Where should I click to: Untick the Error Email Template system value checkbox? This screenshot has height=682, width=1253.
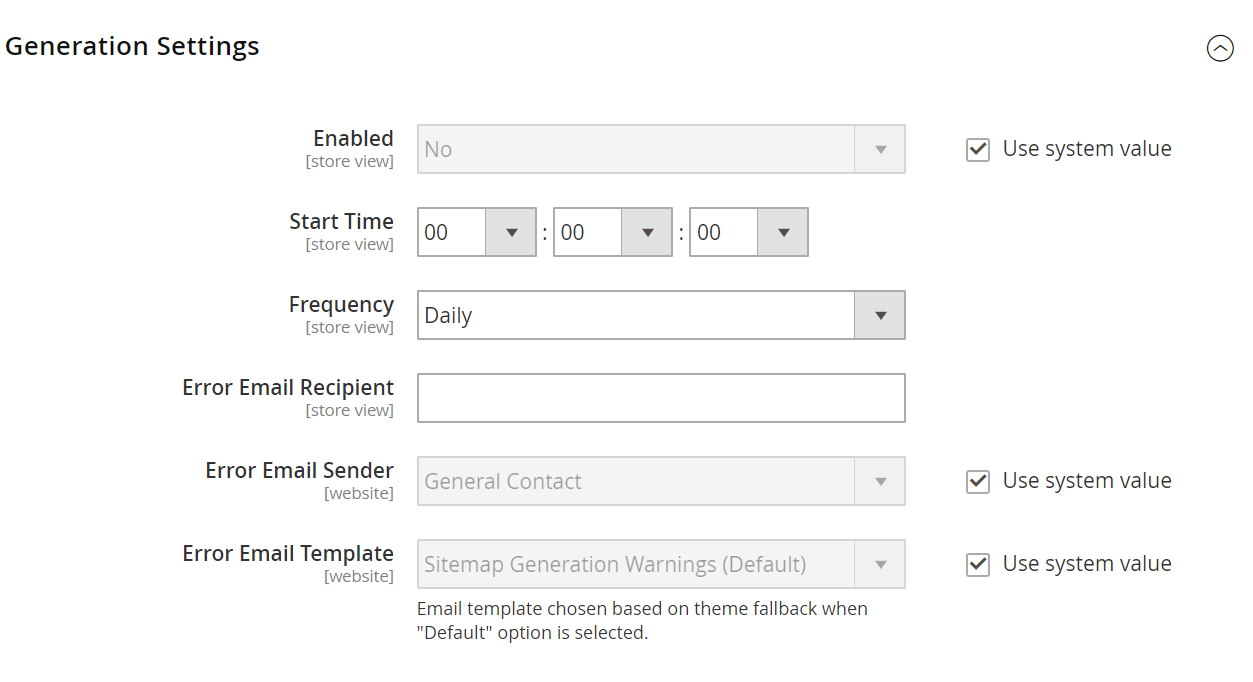(978, 565)
